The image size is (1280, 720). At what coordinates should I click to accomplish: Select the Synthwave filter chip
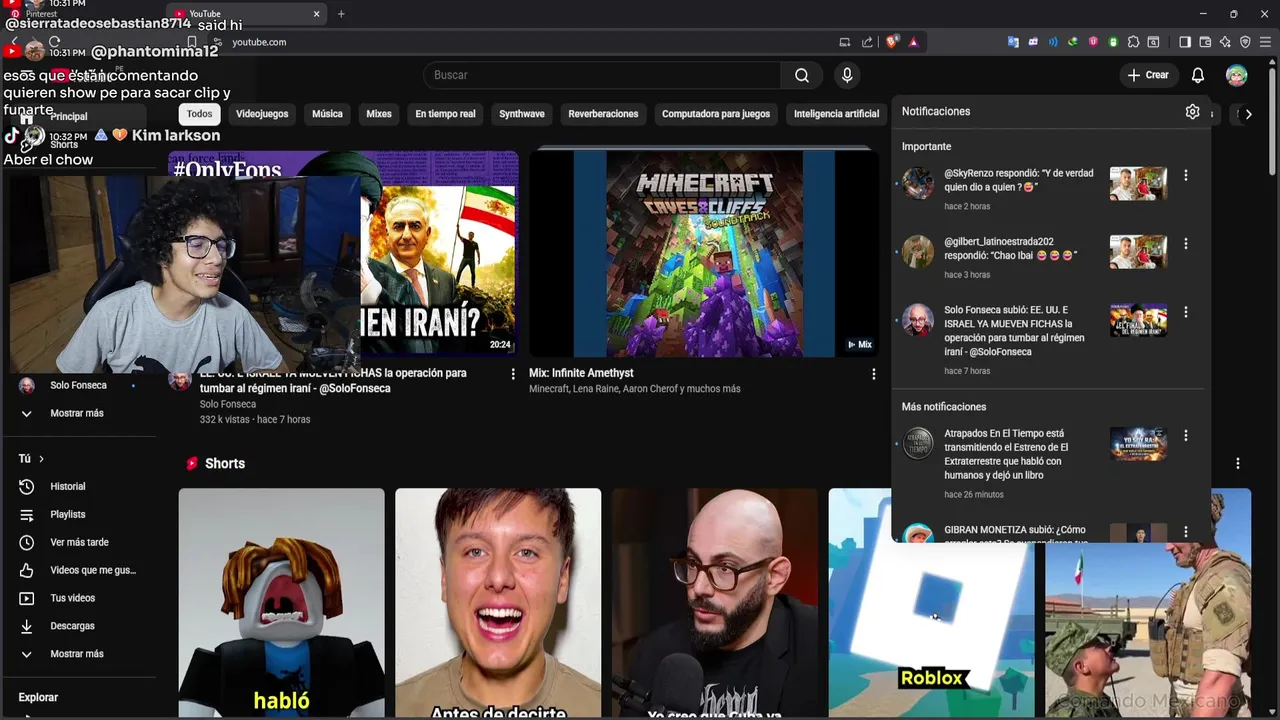click(x=522, y=114)
